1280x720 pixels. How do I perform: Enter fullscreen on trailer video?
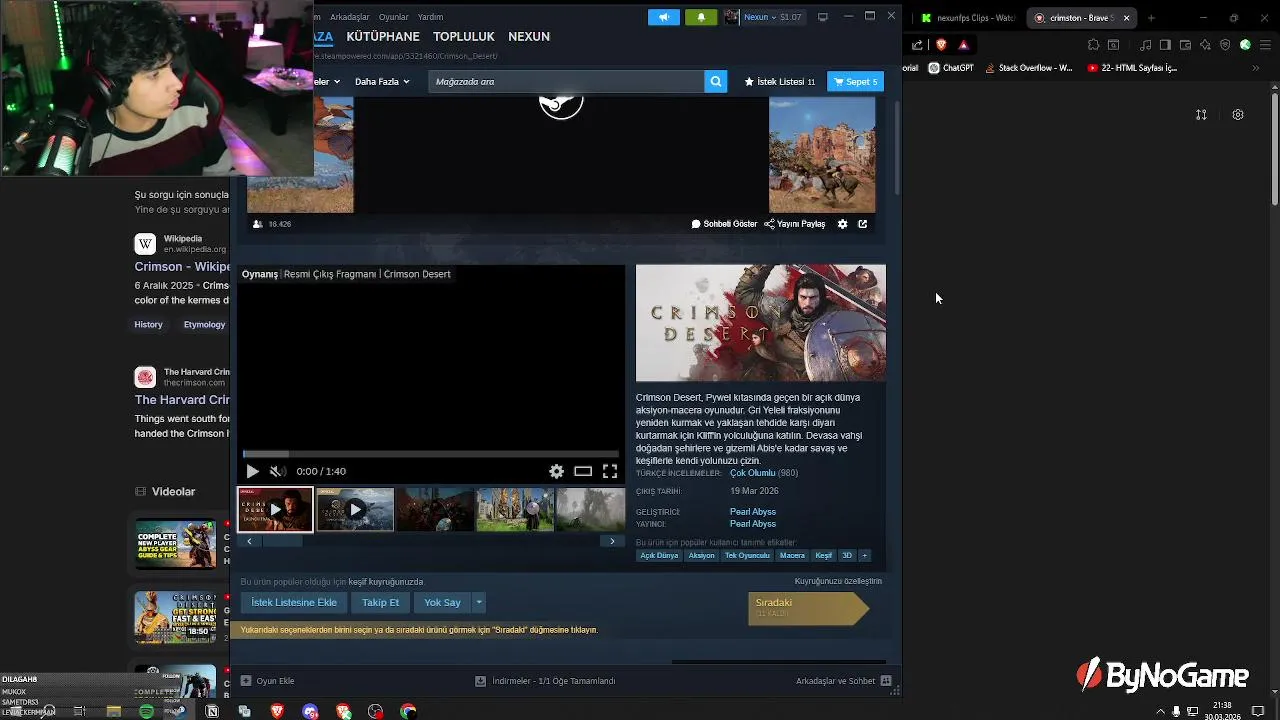tap(609, 471)
